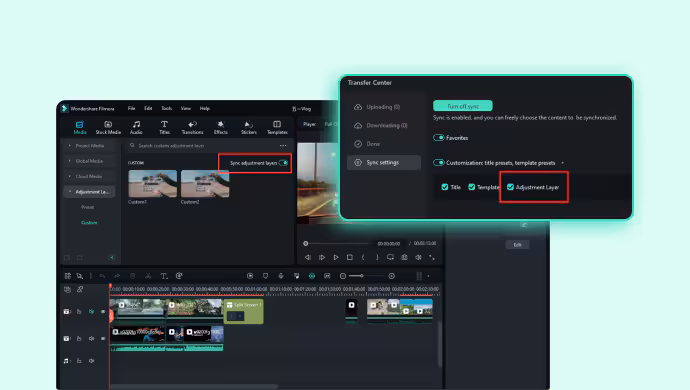Image resolution: width=690 pixels, height=390 pixels.
Task: Open the three-dot more options menu
Action: [x=283, y=146]
